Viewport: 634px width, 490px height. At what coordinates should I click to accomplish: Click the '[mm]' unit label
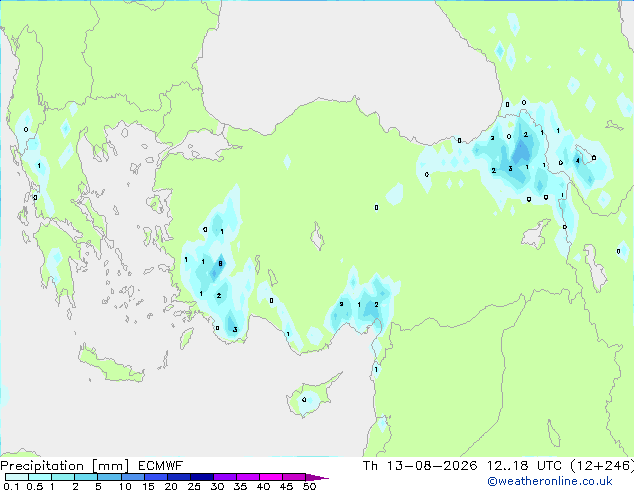coord(111,466)
